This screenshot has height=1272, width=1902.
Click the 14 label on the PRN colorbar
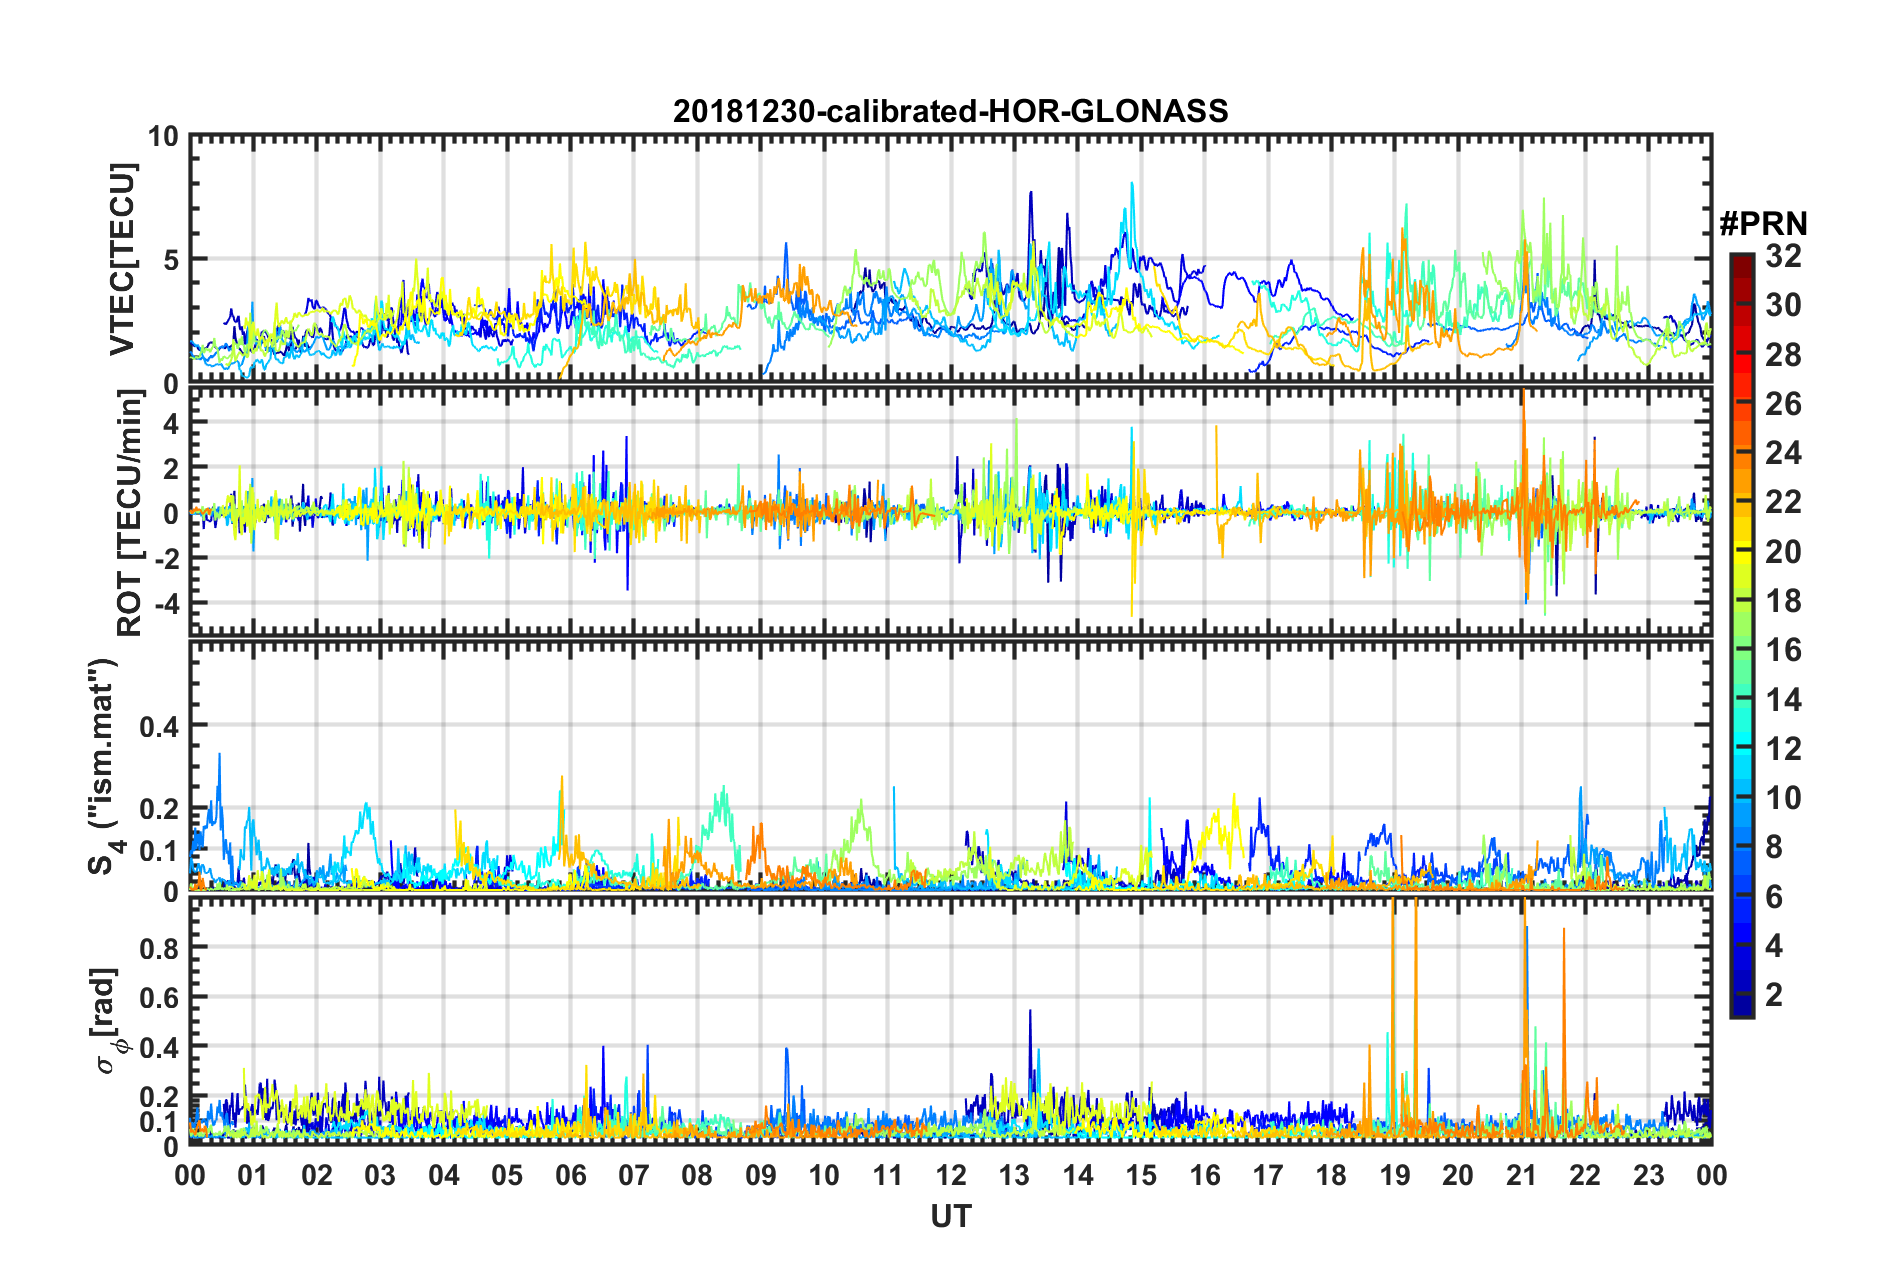[x=1783, y=700]
